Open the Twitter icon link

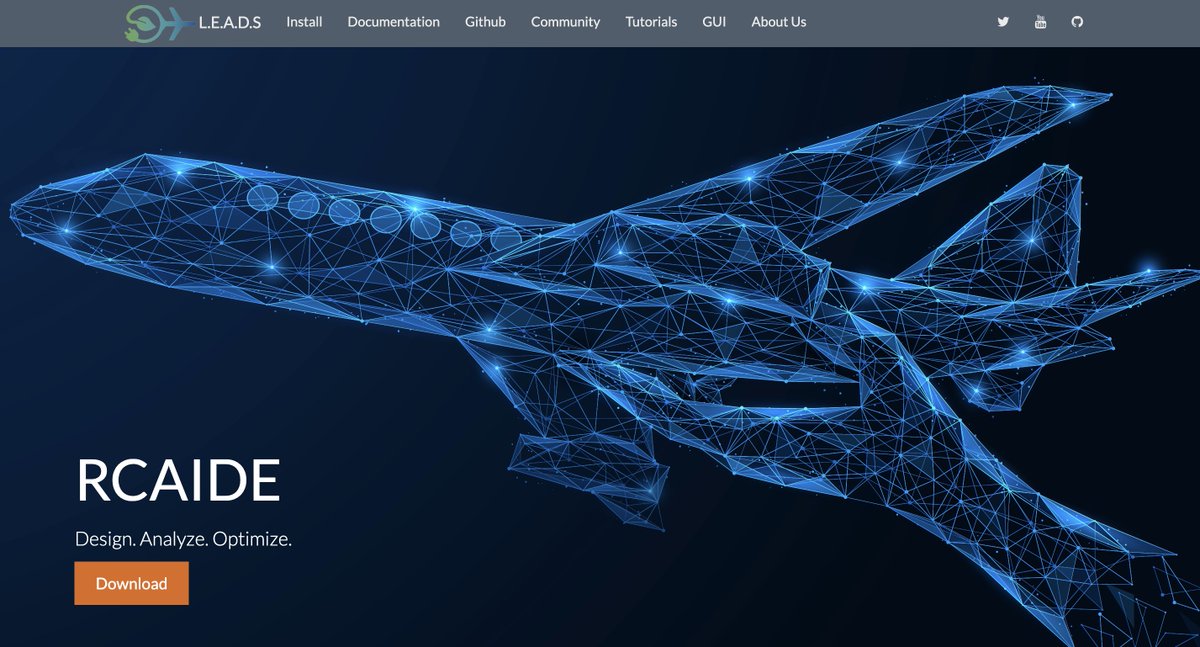click(1004, 22)
